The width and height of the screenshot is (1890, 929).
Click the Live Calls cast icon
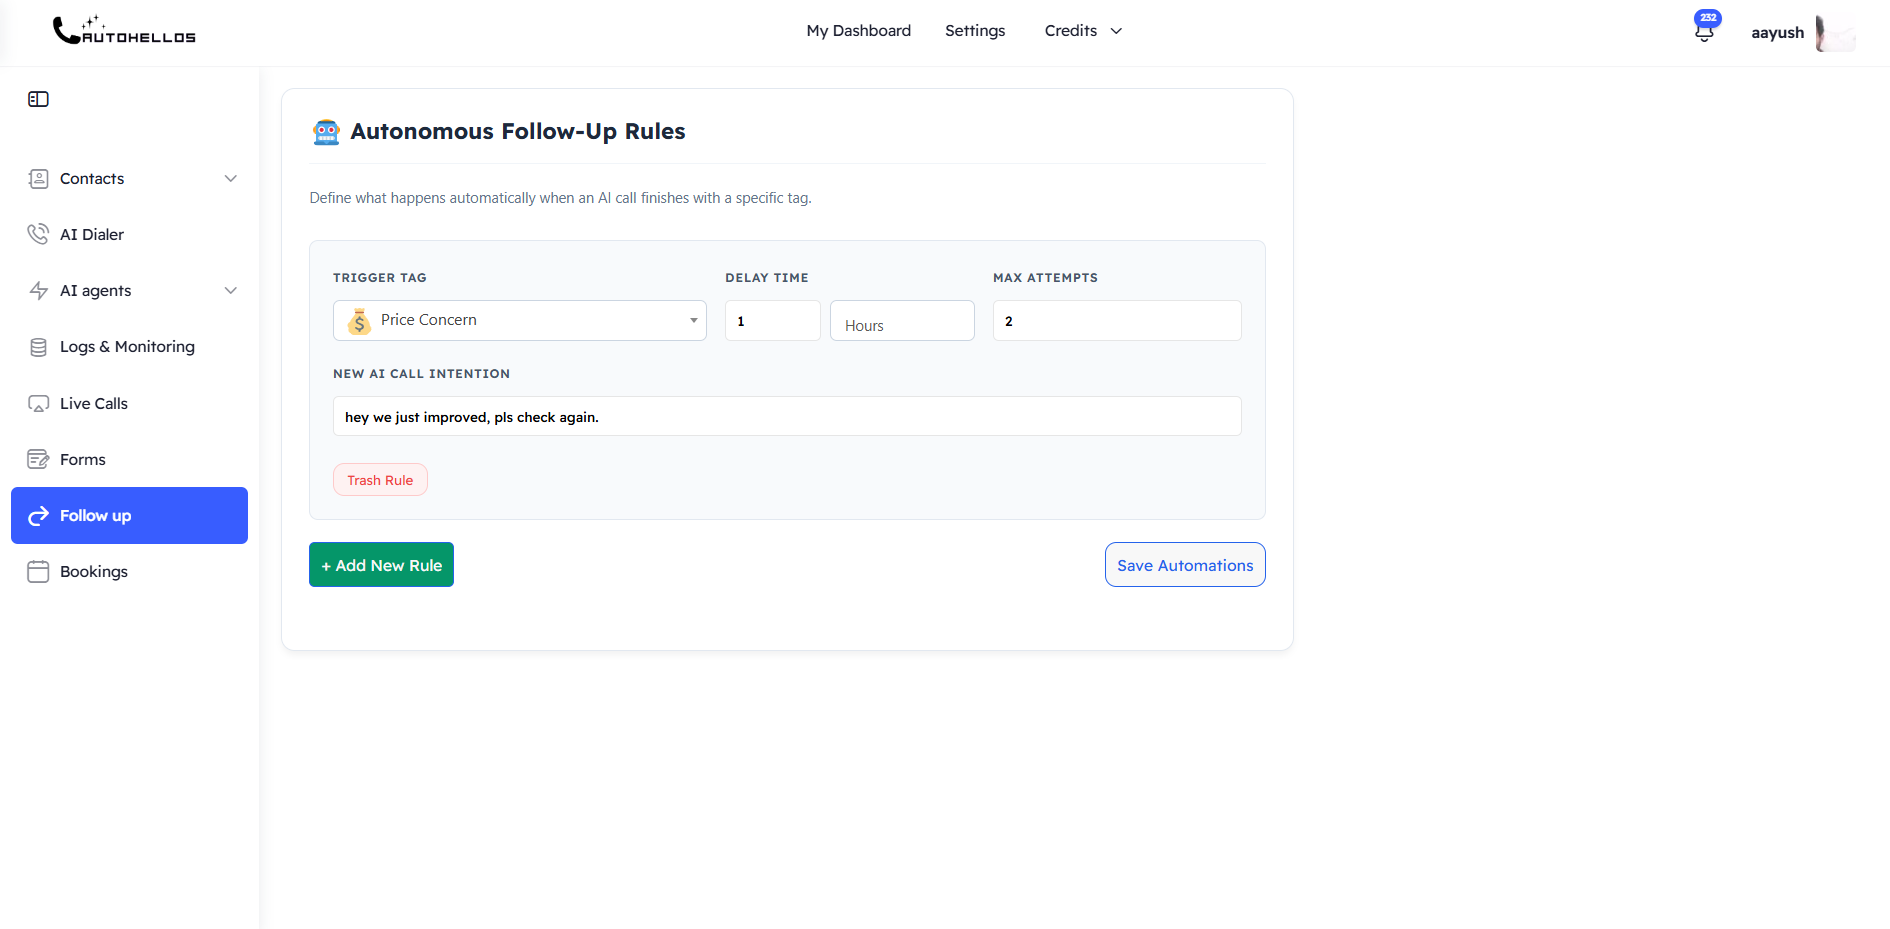pyautogui.click(x=38, y=403)
